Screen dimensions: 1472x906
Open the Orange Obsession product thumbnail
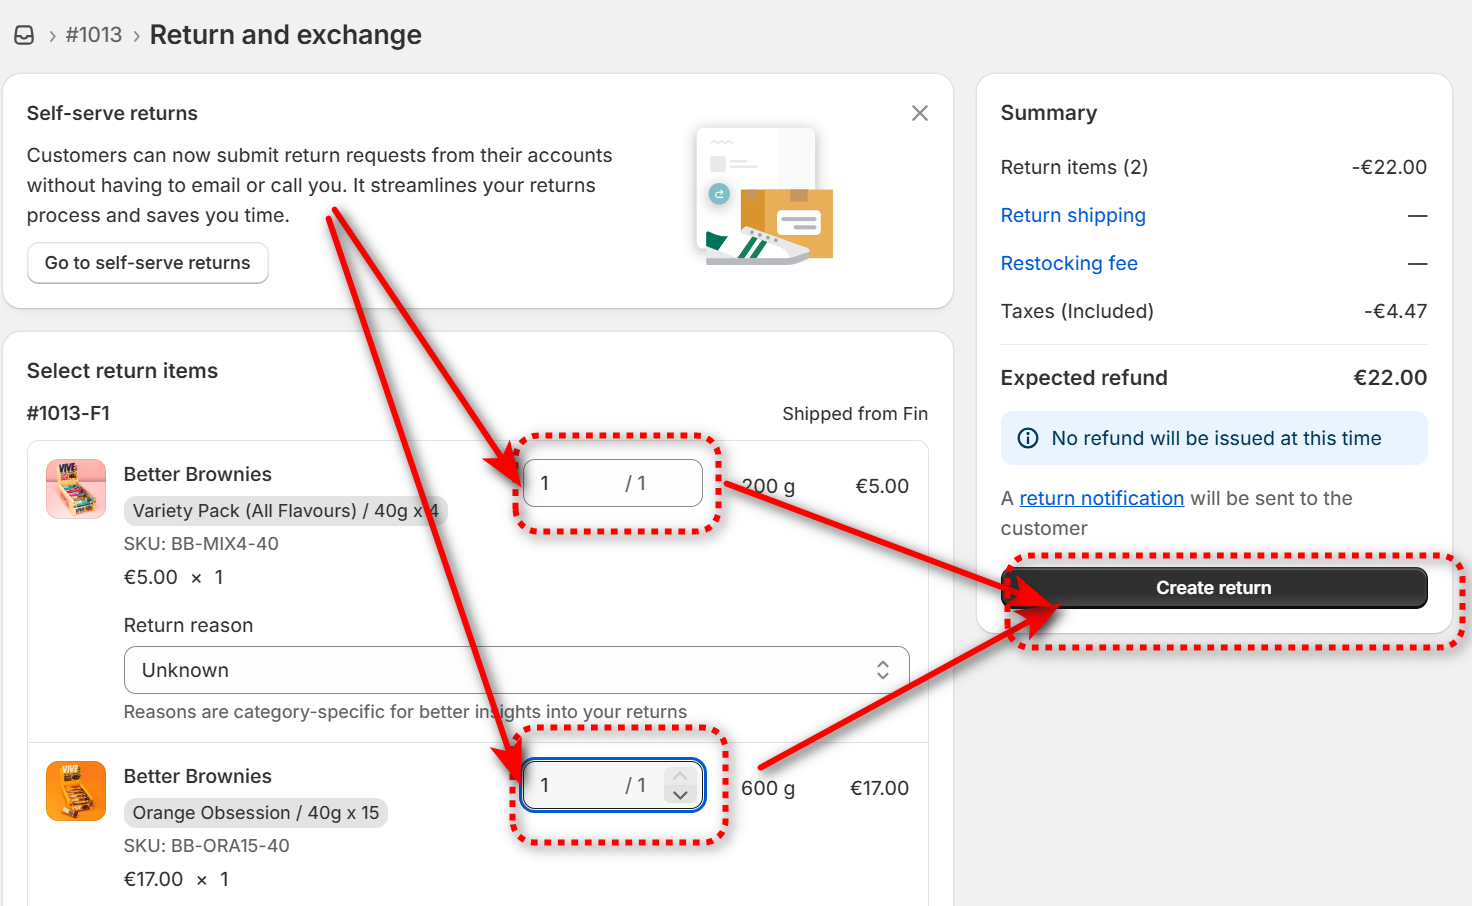coord(76,791)
